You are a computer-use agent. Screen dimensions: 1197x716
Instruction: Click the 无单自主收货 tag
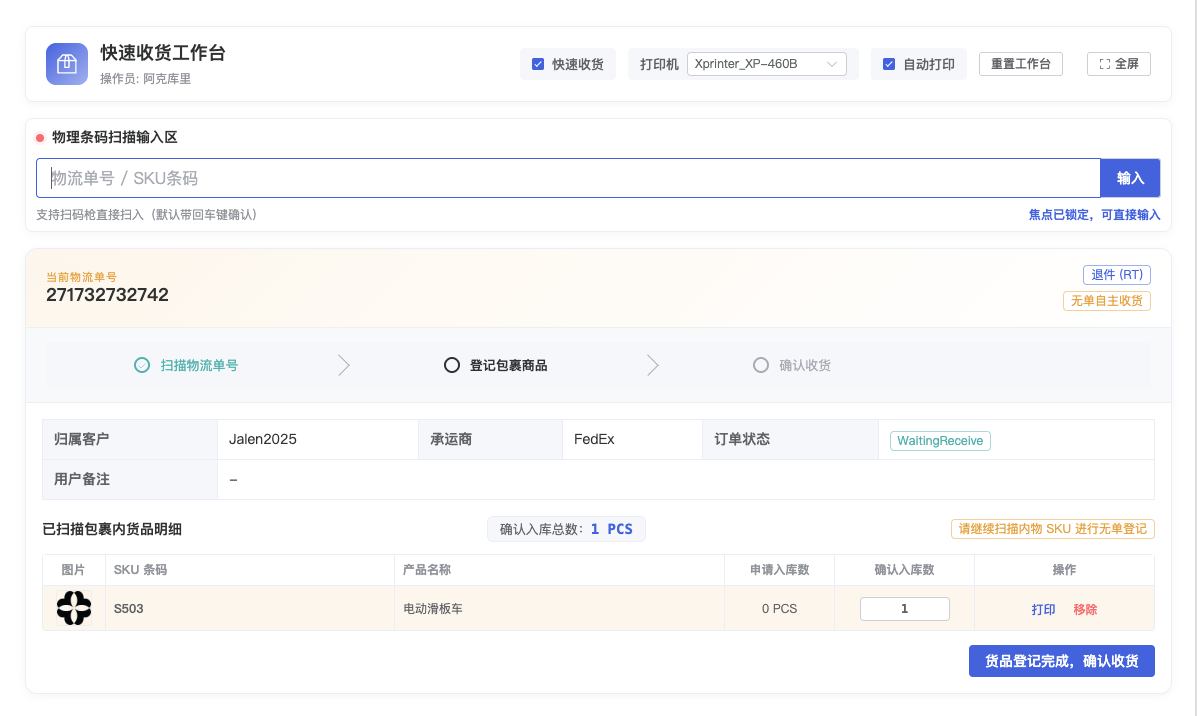[1106, 301]
